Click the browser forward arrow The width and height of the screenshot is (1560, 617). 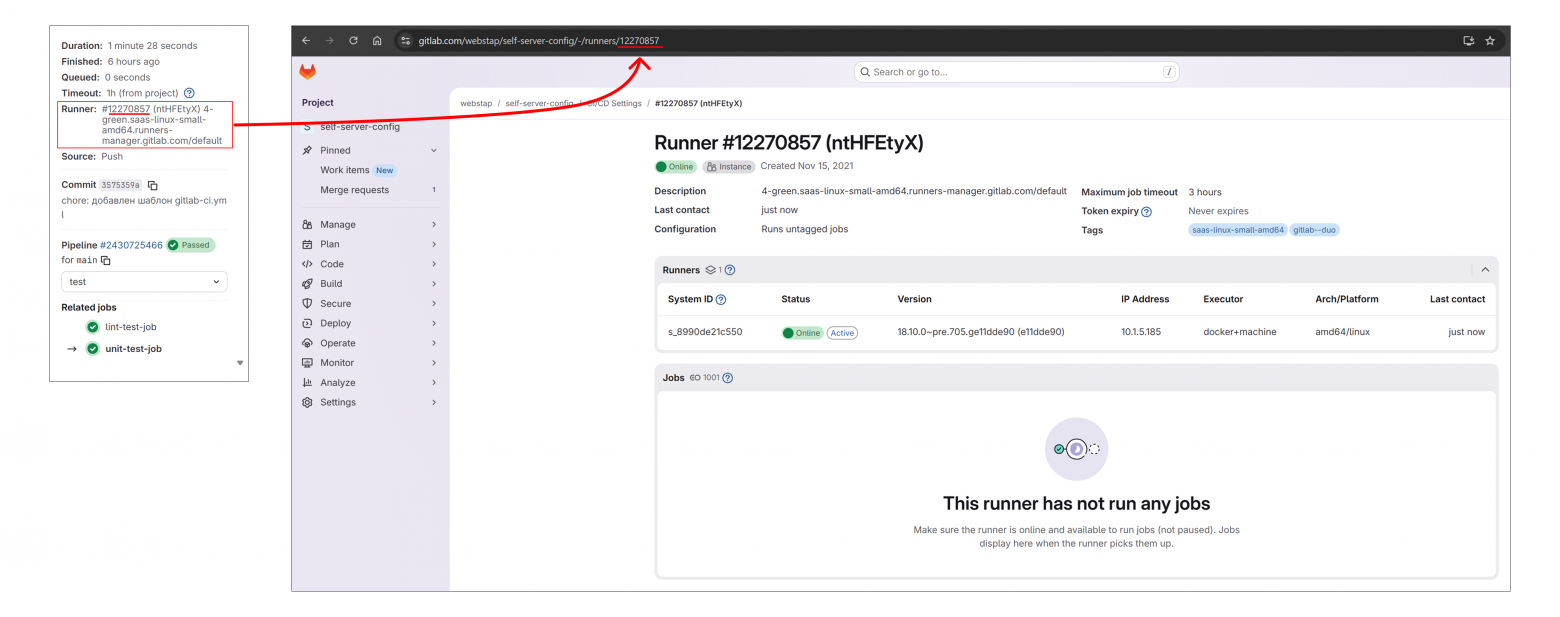329,41
